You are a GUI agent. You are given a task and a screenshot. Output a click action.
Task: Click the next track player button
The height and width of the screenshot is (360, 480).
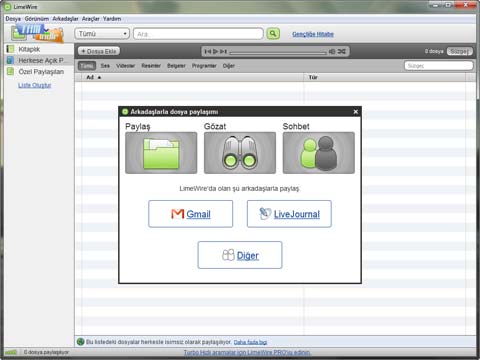coord(223,51)
